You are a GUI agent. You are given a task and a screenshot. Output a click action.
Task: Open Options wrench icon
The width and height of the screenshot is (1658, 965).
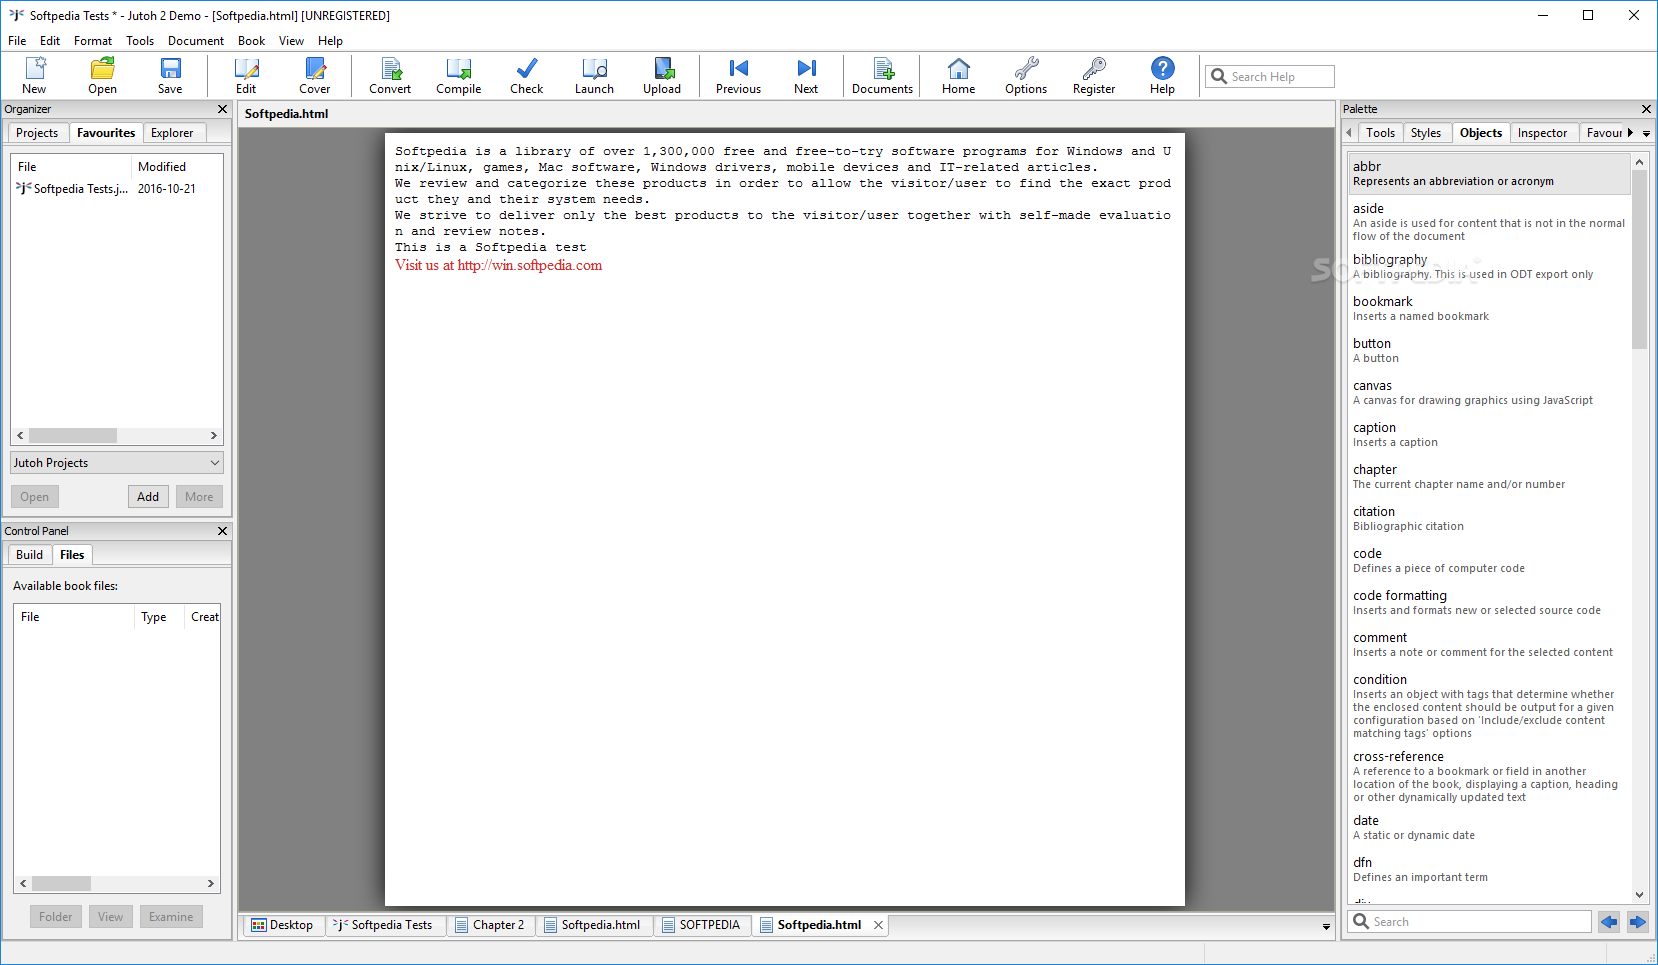click(x=1026, y=76)
